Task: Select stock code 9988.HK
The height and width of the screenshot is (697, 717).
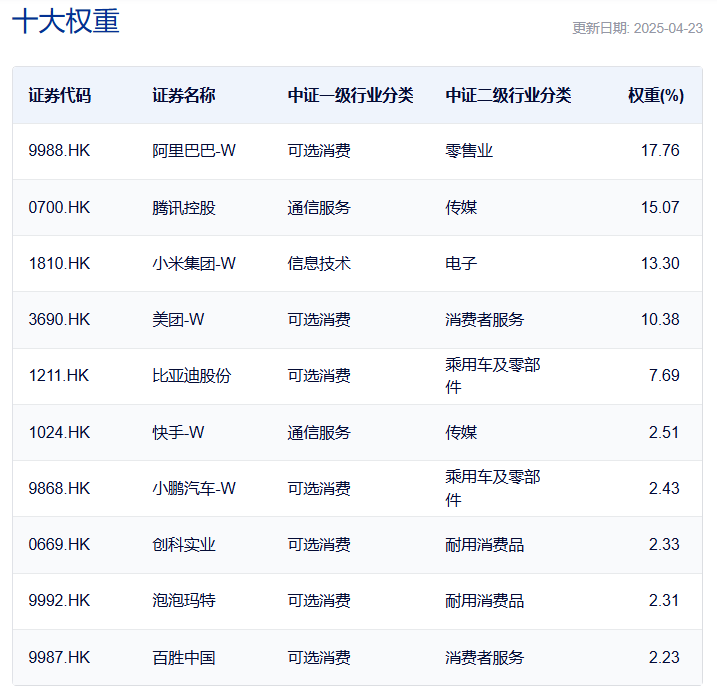Action: [x=59, y=150]
